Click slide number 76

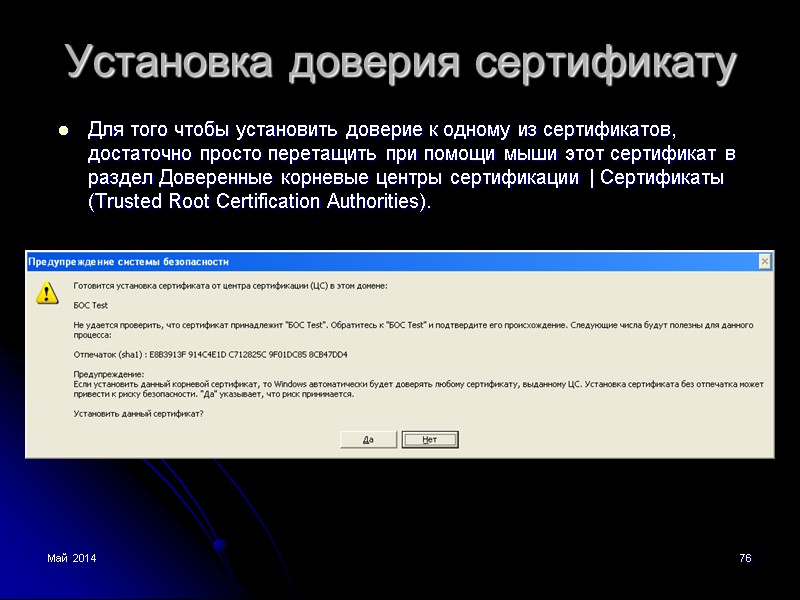(x=745, y=558)
